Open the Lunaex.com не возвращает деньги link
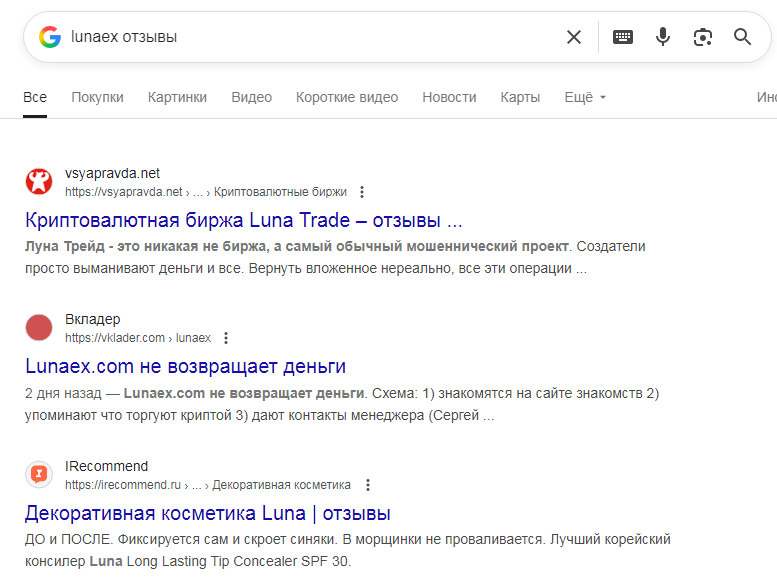This screenshot has height=583, width=777. 186,366
